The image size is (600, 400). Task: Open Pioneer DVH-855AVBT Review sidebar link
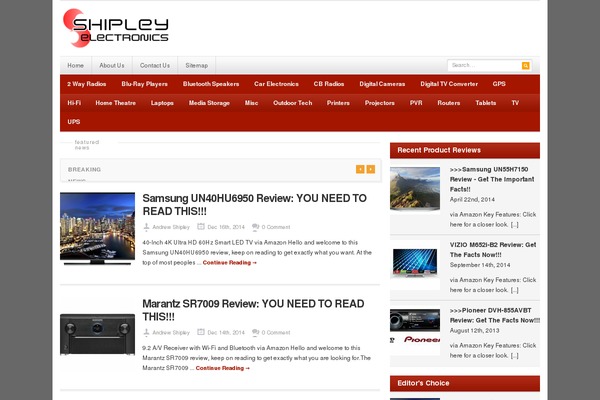[x=495, y=315]
